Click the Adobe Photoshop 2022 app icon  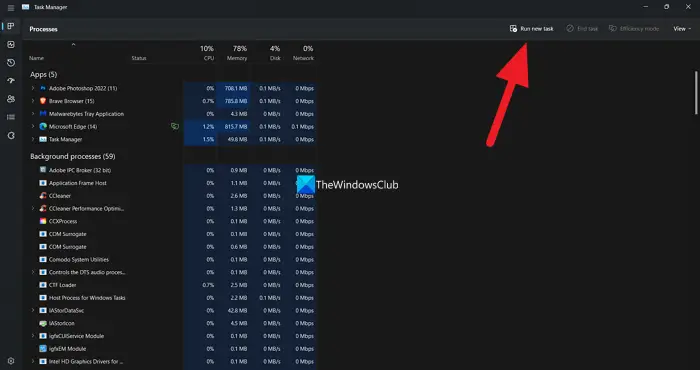click(43, 88)
